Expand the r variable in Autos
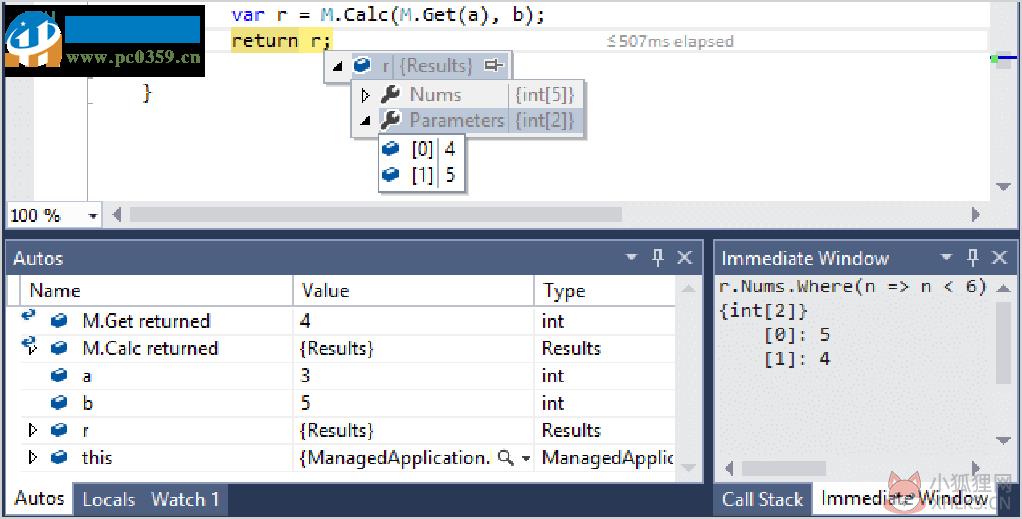Viewport: 1022px width, 519px height. point(33,430)
